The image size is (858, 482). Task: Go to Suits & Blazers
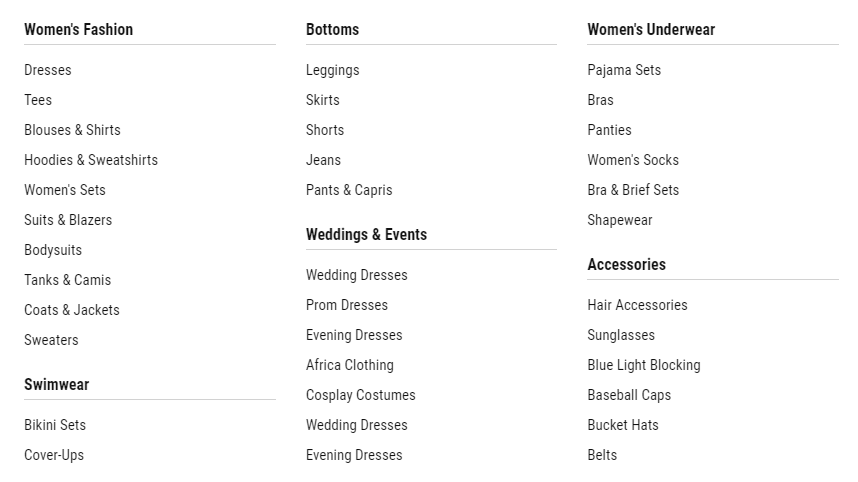point(68,220)
